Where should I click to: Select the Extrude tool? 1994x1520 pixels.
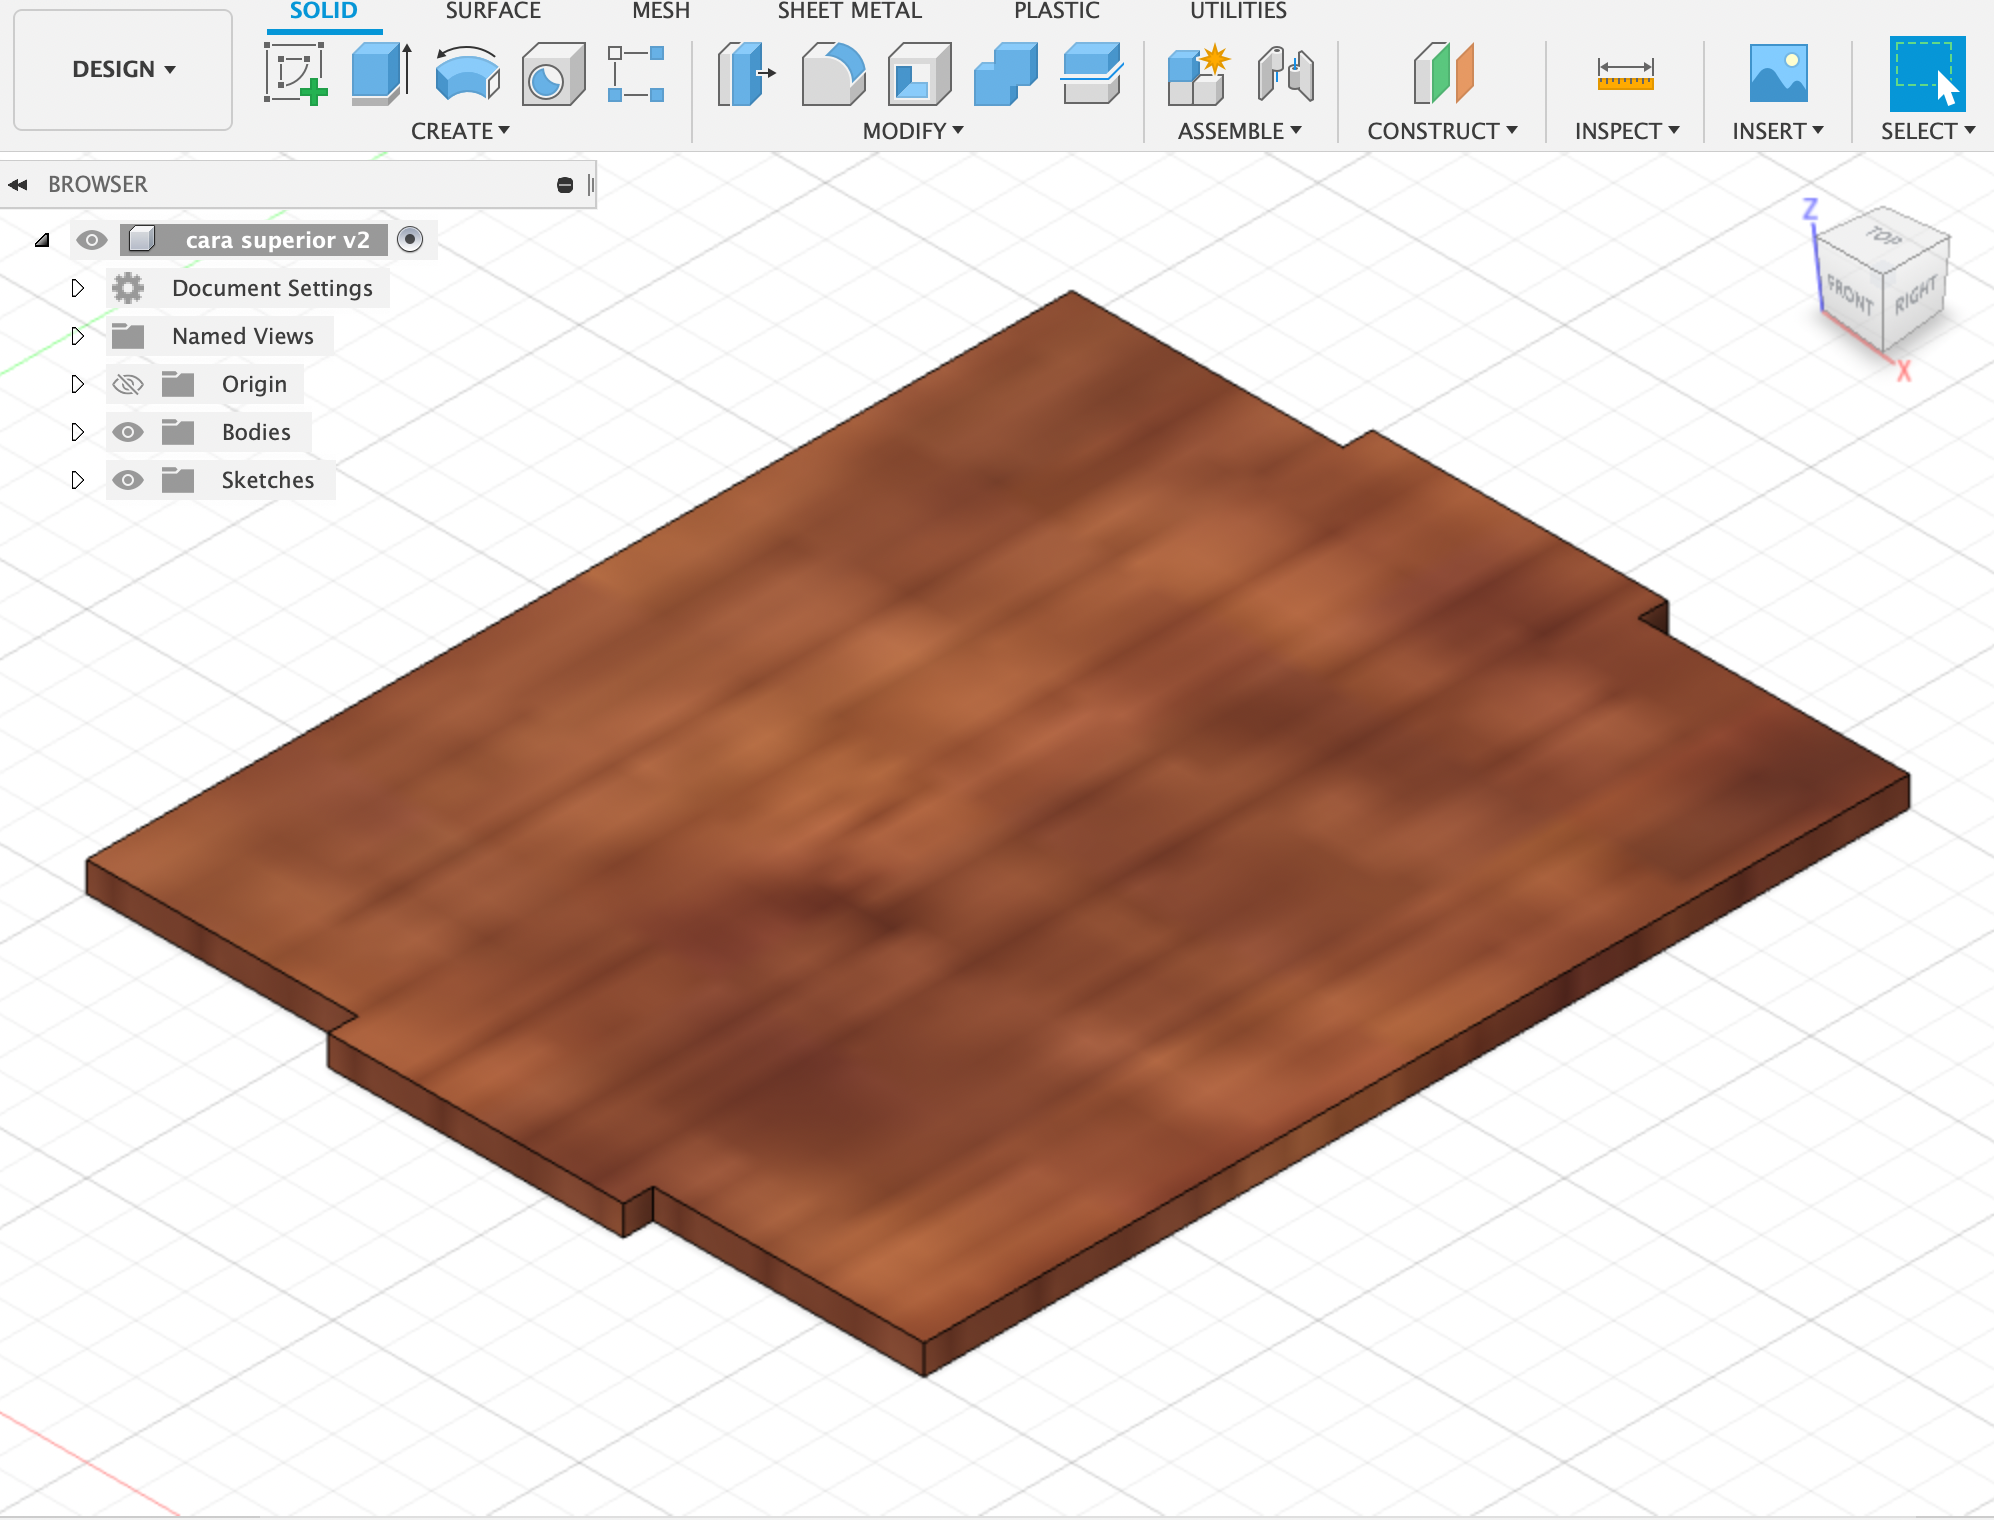(x=381, y=74)
